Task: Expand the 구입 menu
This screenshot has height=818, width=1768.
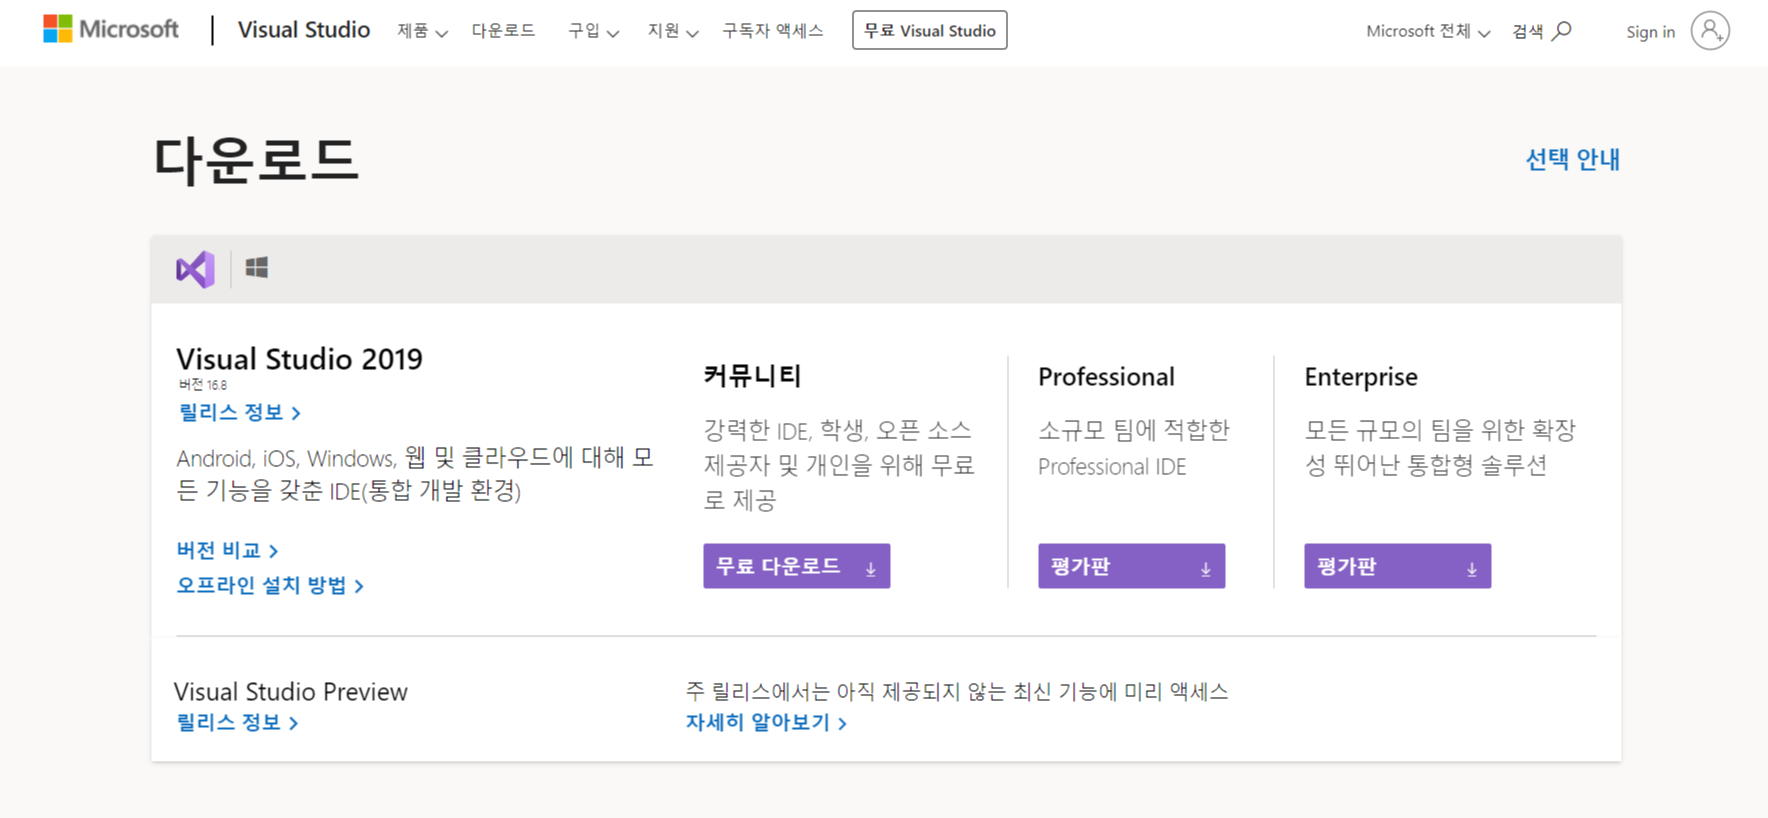Action: [593, 31]
